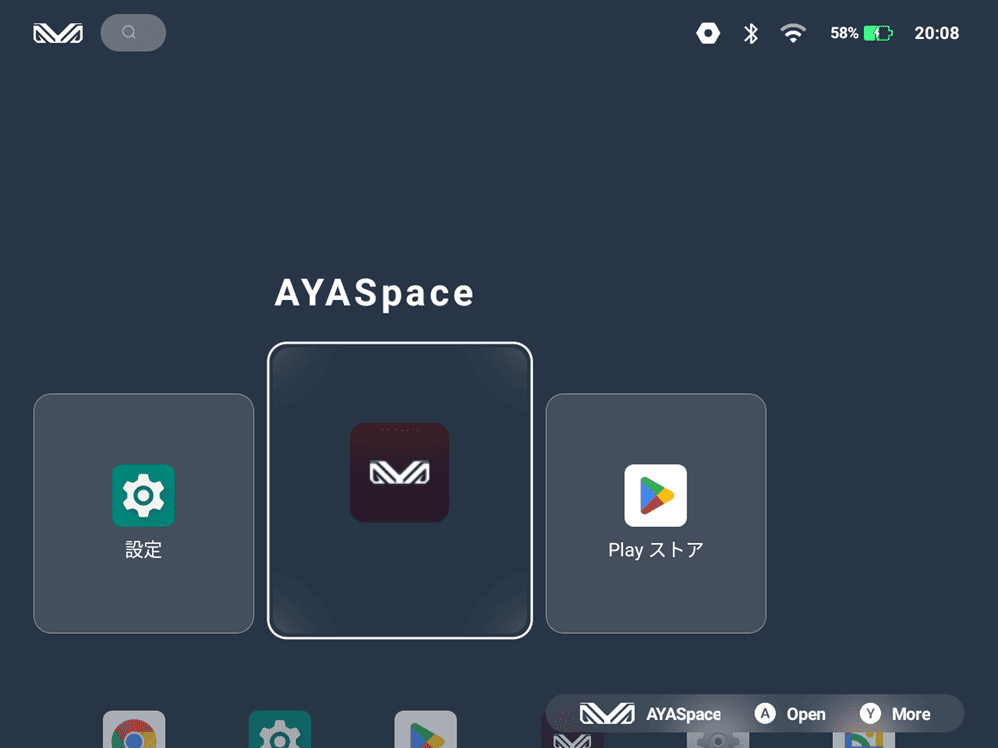Click the Wi-Fi signal icon
The width and height of the screenshot is (998, 748).
[x=793, y=32]
